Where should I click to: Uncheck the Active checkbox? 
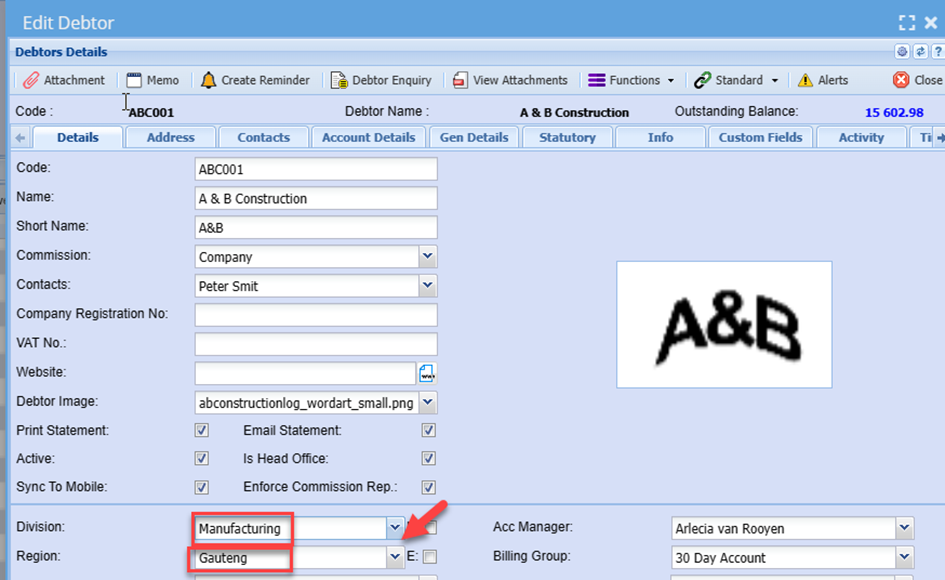click(x=202, y=459)
